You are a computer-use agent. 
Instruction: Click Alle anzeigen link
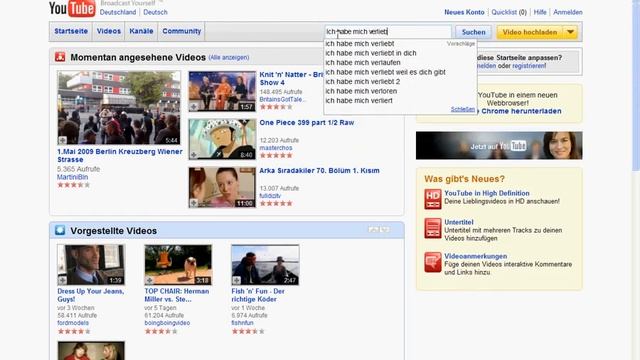[229, 58]
